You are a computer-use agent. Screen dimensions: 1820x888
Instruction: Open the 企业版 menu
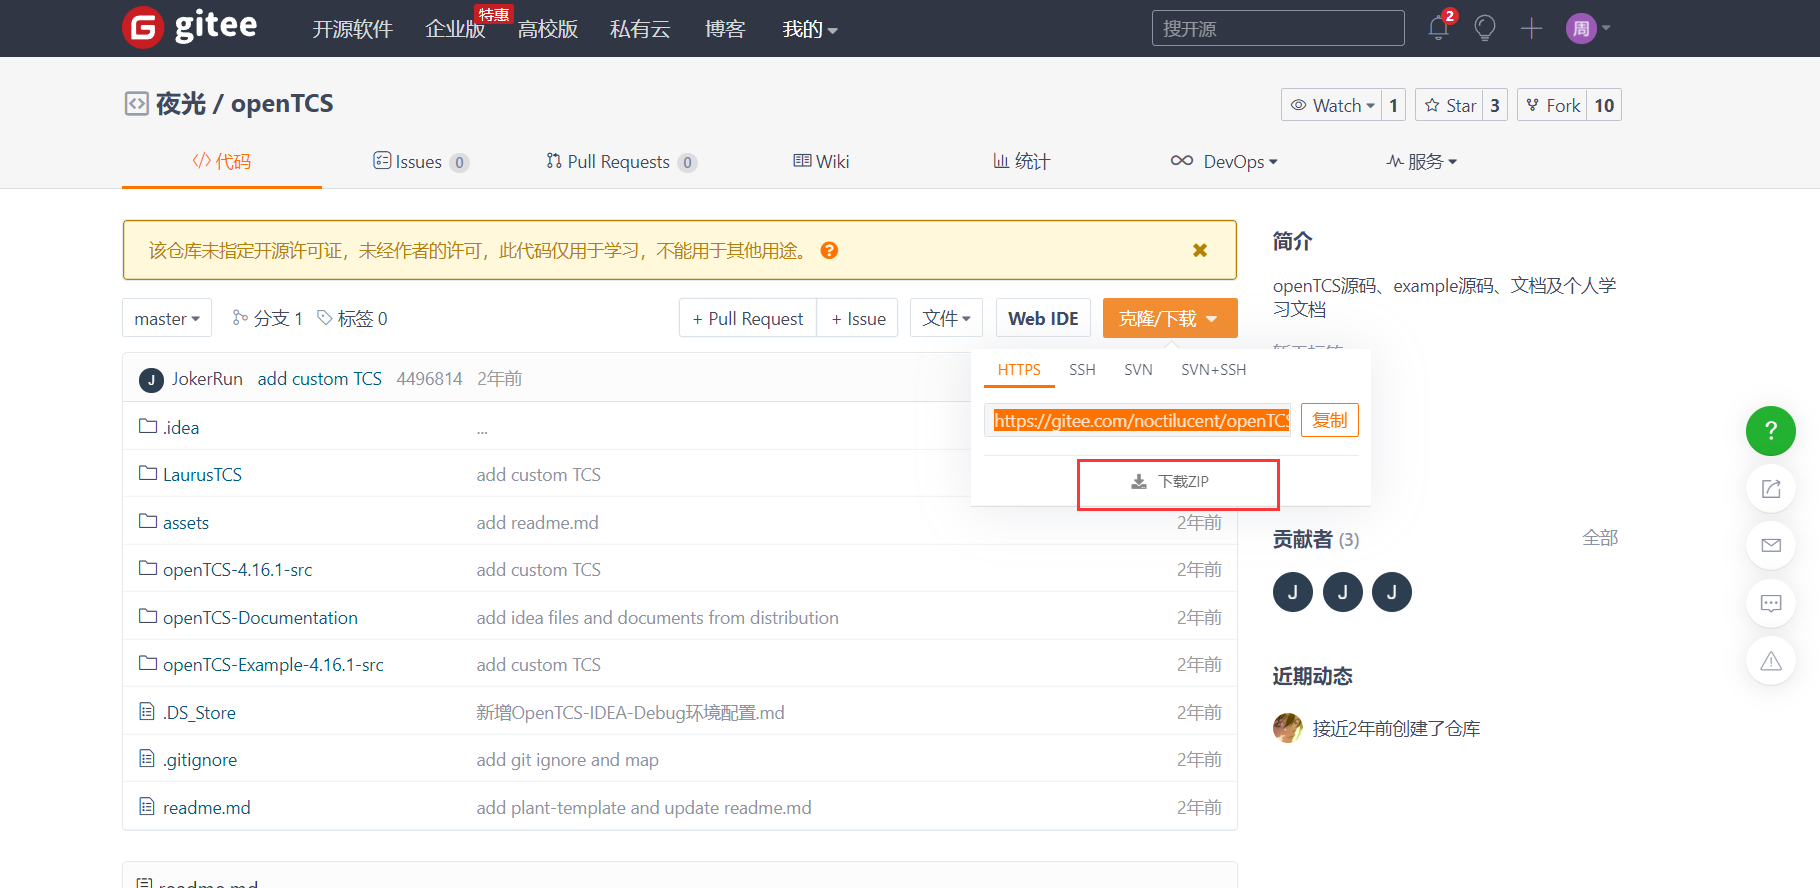pyautogui.click(x=455, y=29)
